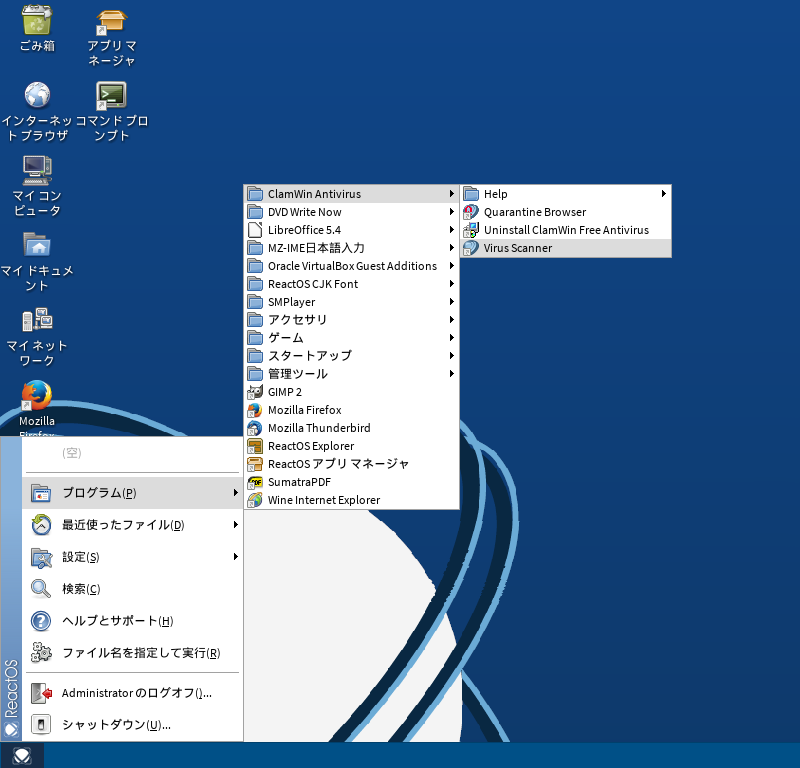Click the シャットダウン power icon
This screenshot has height=768, width=800.
[x=41, y=725]
